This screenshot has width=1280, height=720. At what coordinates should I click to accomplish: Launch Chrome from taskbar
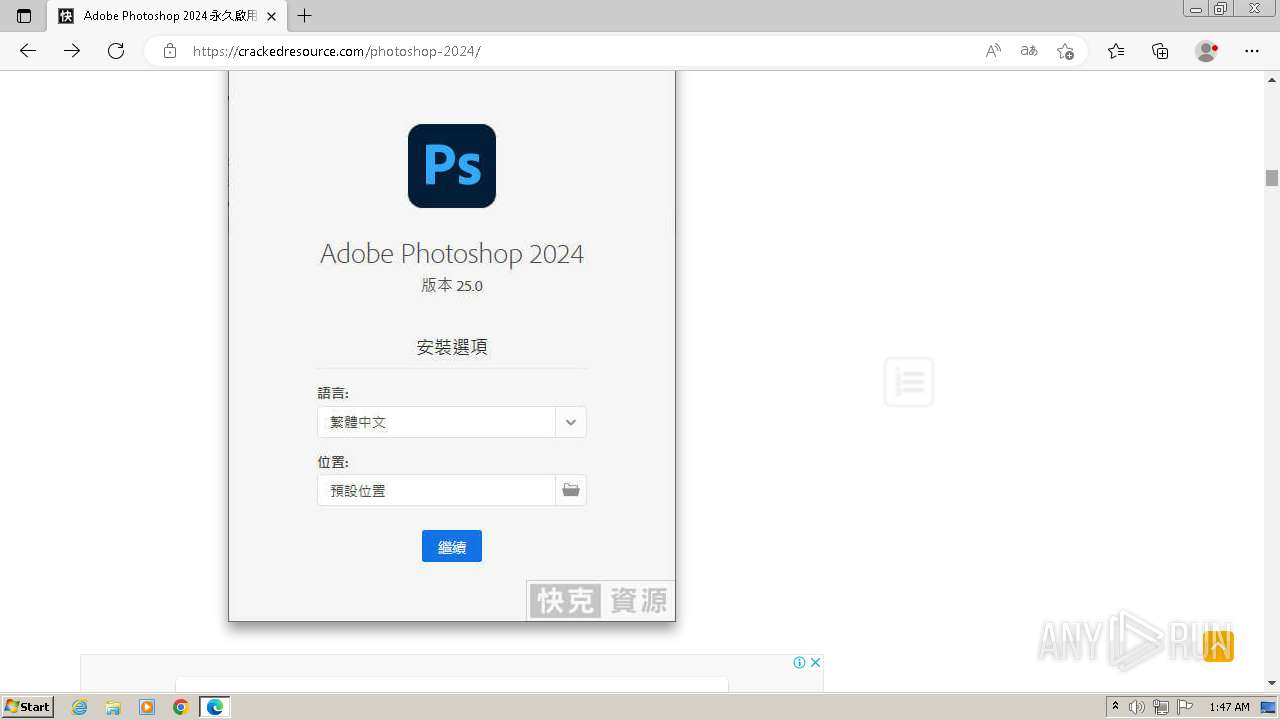(181, 707)
